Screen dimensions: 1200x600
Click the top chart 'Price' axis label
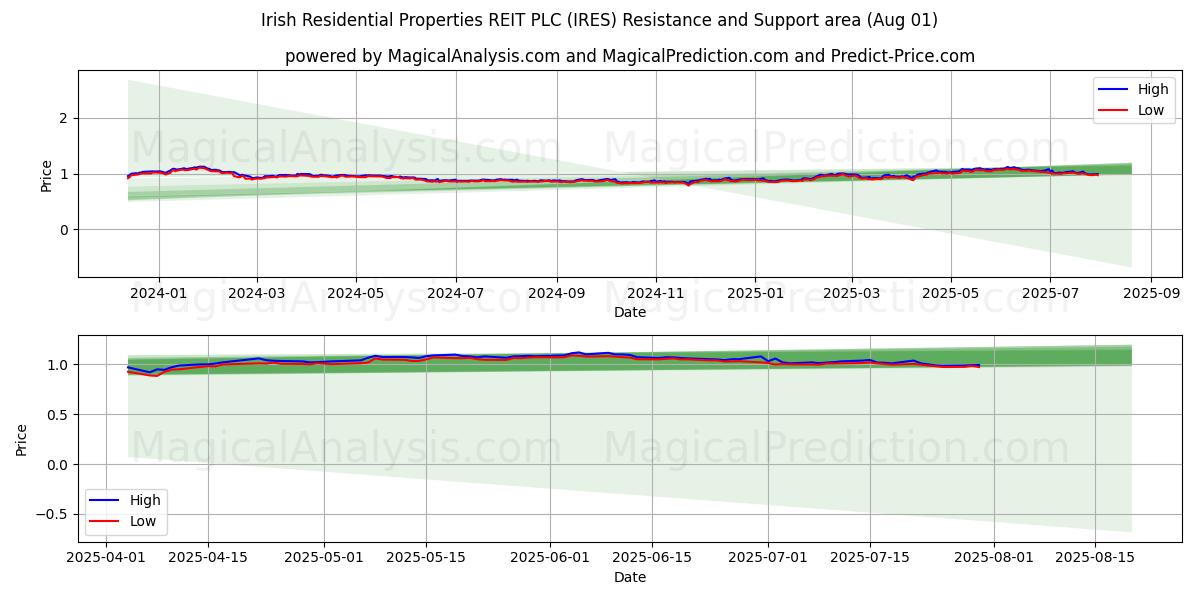pyautogui.click(x=46, y=174)
